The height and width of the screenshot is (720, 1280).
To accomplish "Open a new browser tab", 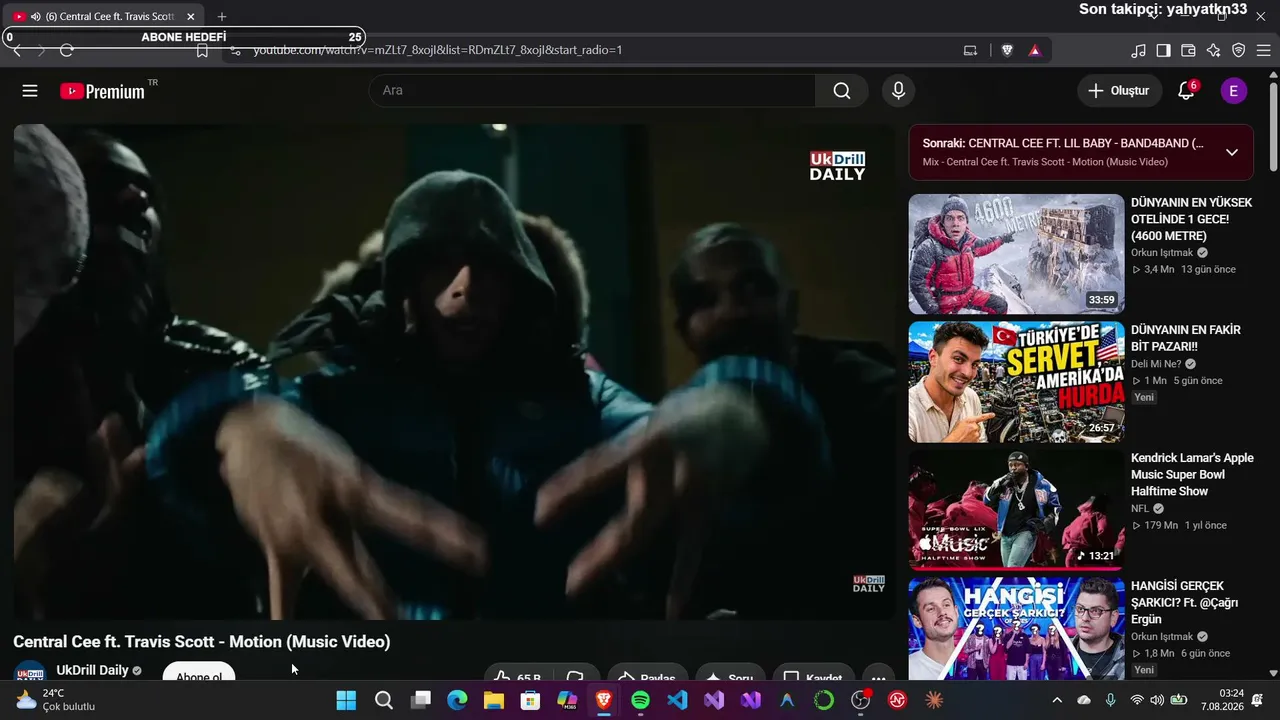I will 222,17.
